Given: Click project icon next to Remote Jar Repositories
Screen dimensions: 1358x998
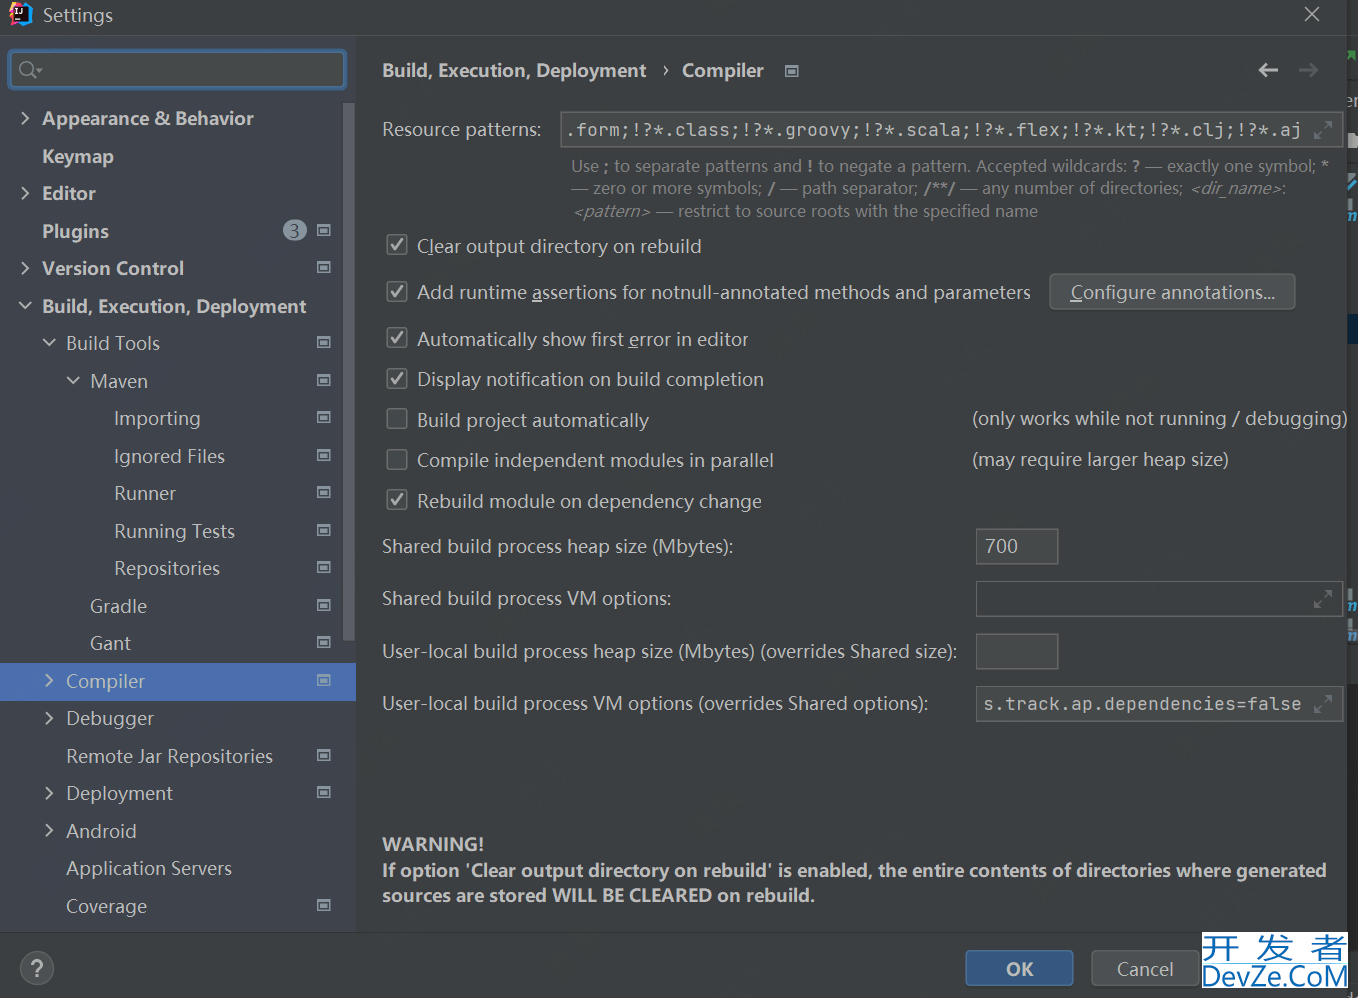Looking at the screenshot, I should point(324,756).
